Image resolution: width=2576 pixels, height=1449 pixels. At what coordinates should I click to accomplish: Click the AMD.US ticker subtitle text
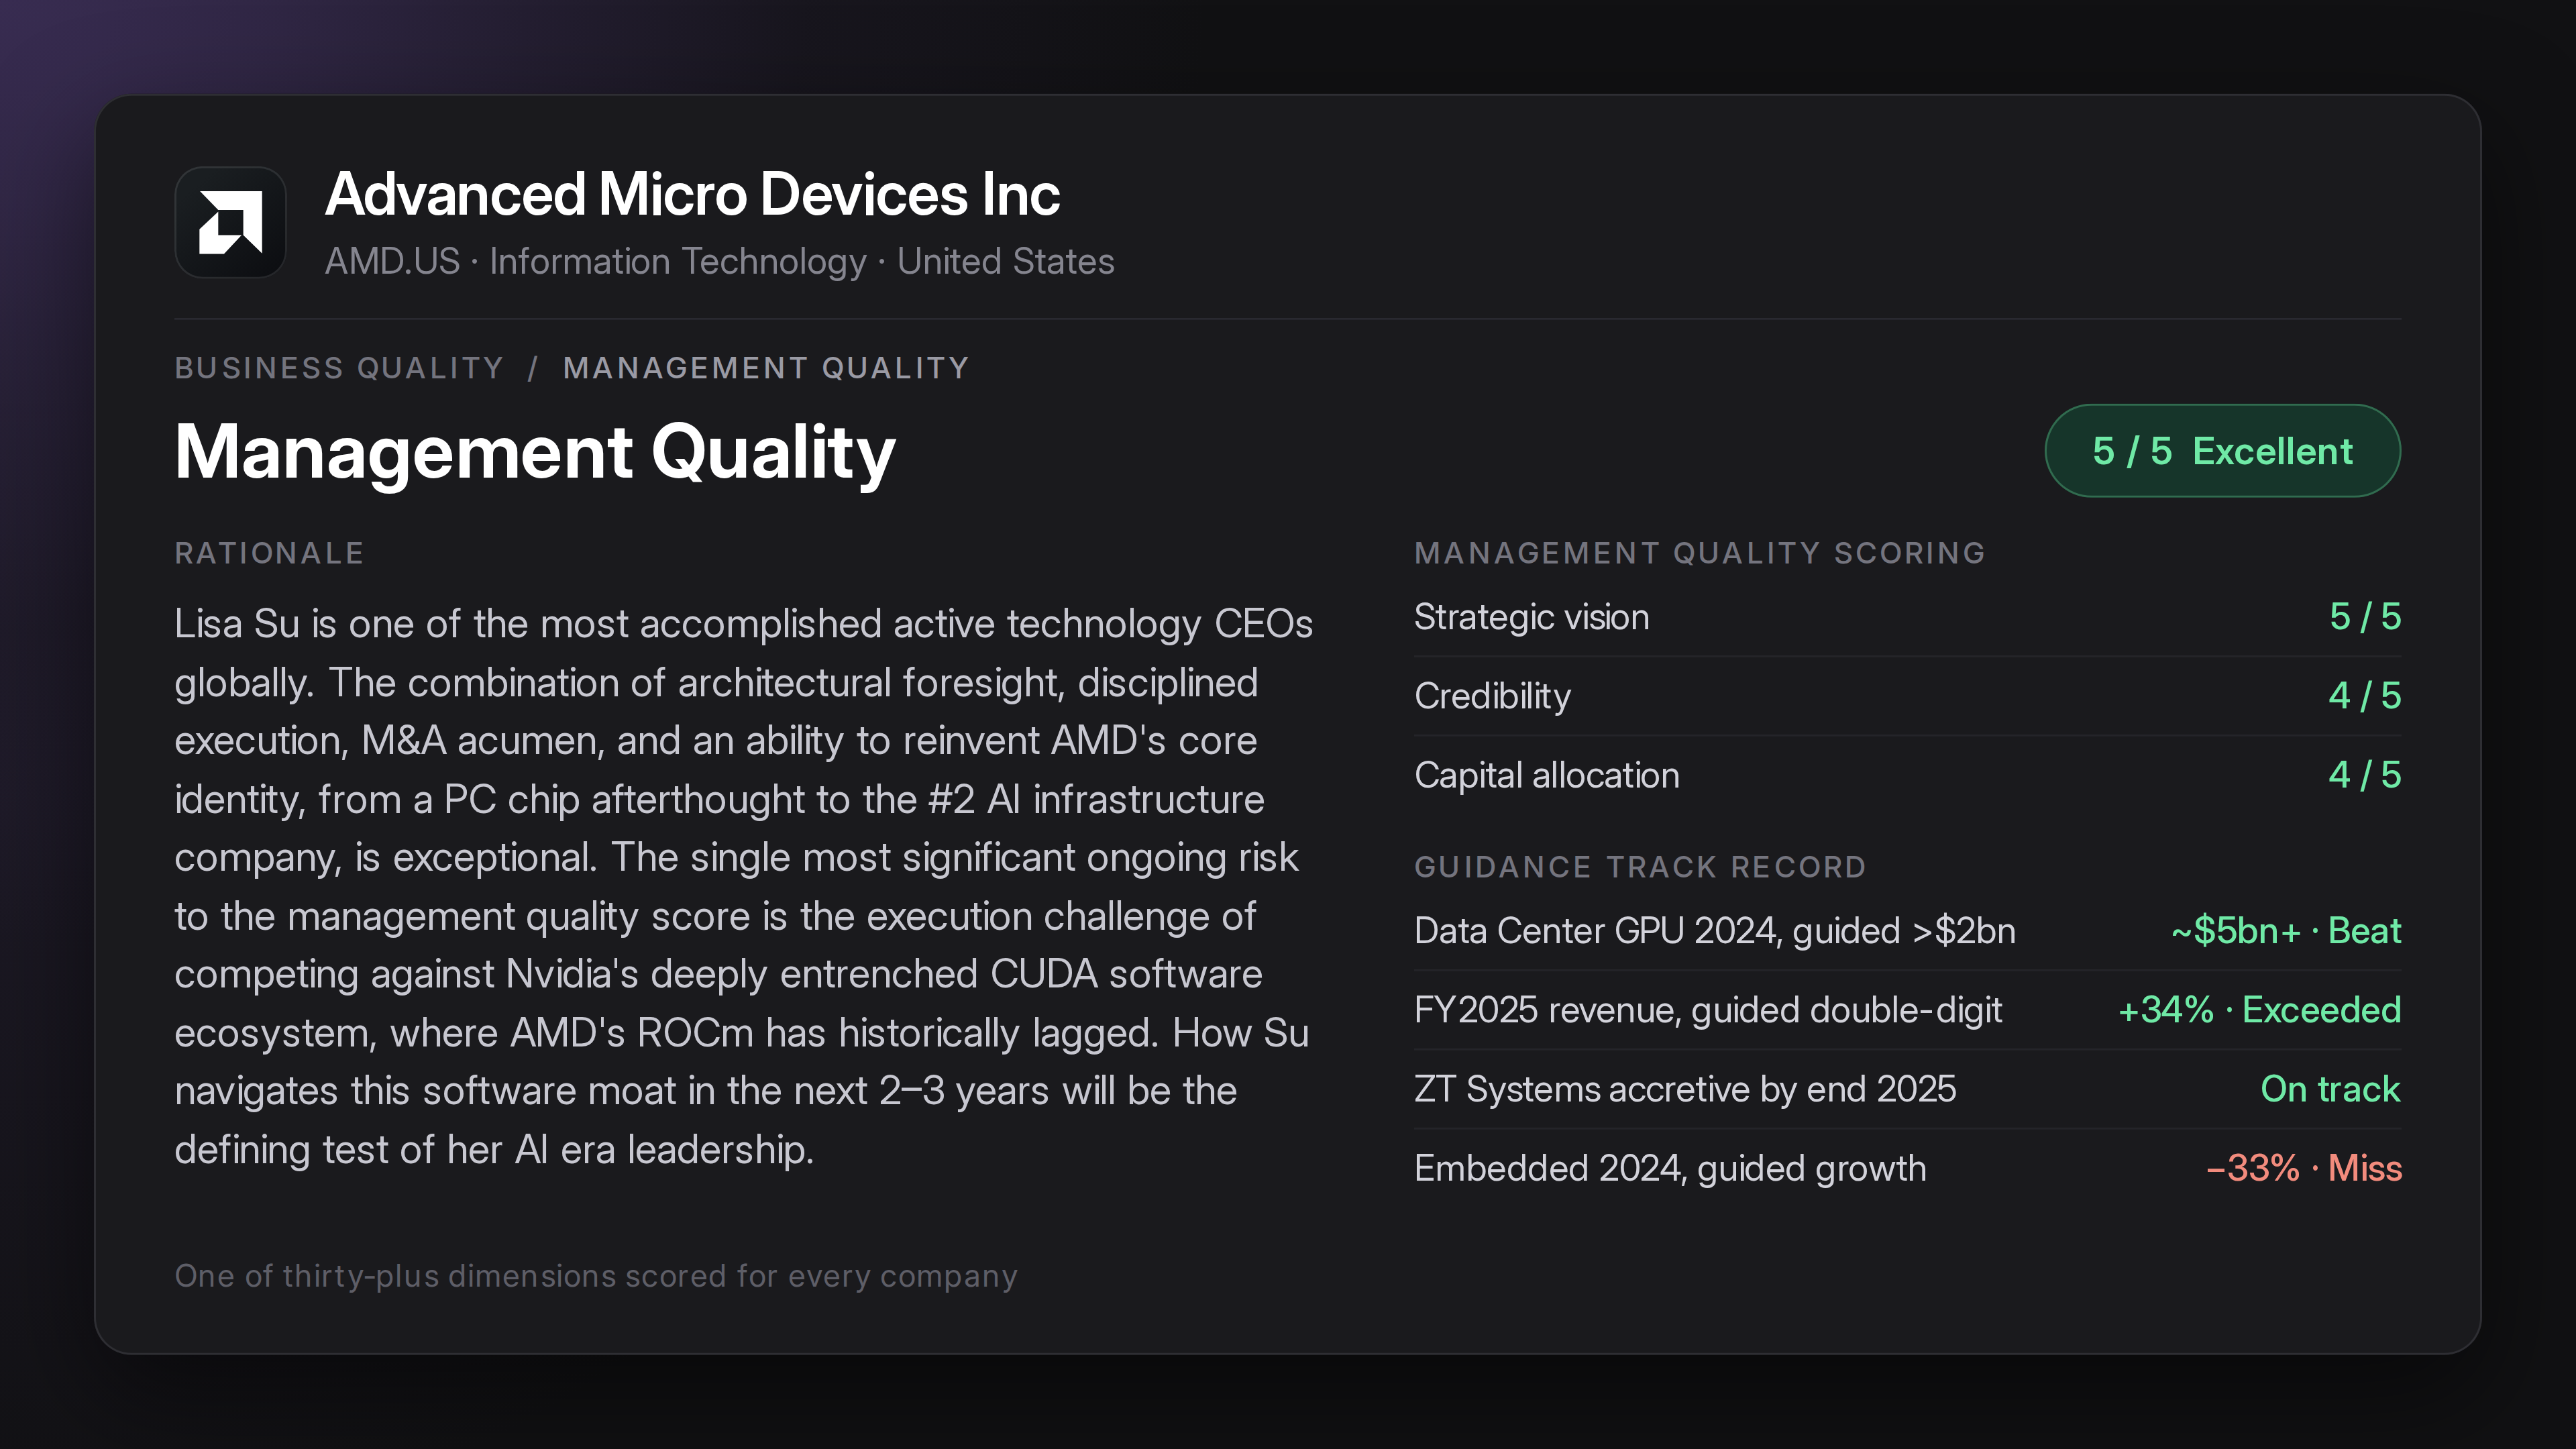click(392, 261)
